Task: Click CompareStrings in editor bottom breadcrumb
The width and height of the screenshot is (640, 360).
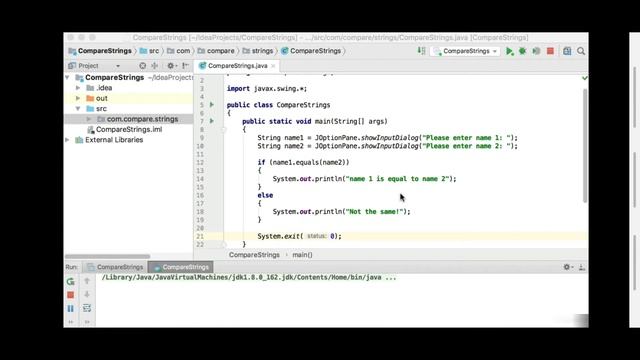Action: click(x=254, y=255)
